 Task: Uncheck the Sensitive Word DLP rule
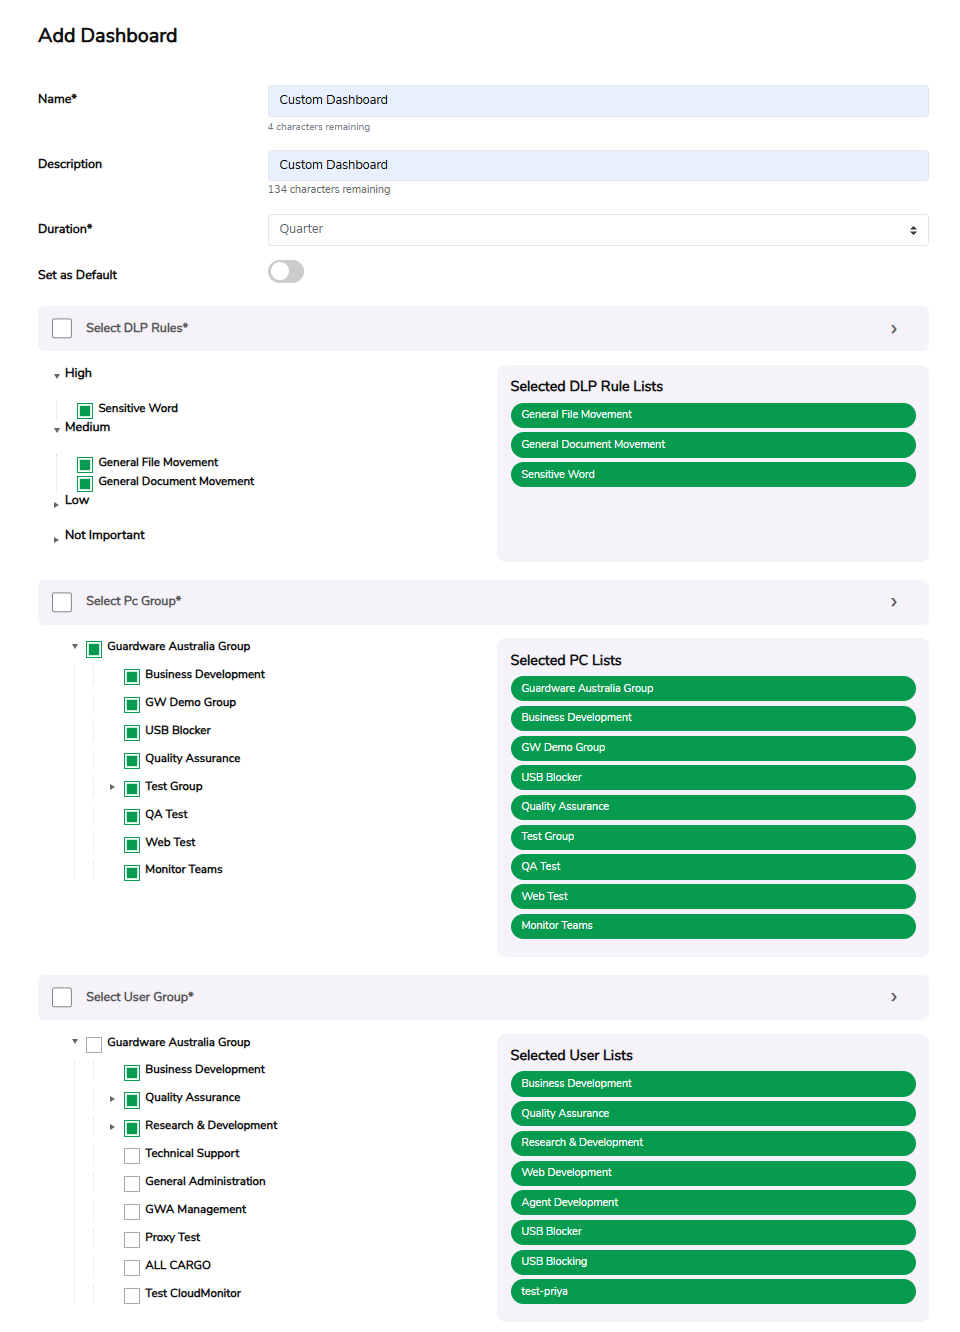coord(84,410)
